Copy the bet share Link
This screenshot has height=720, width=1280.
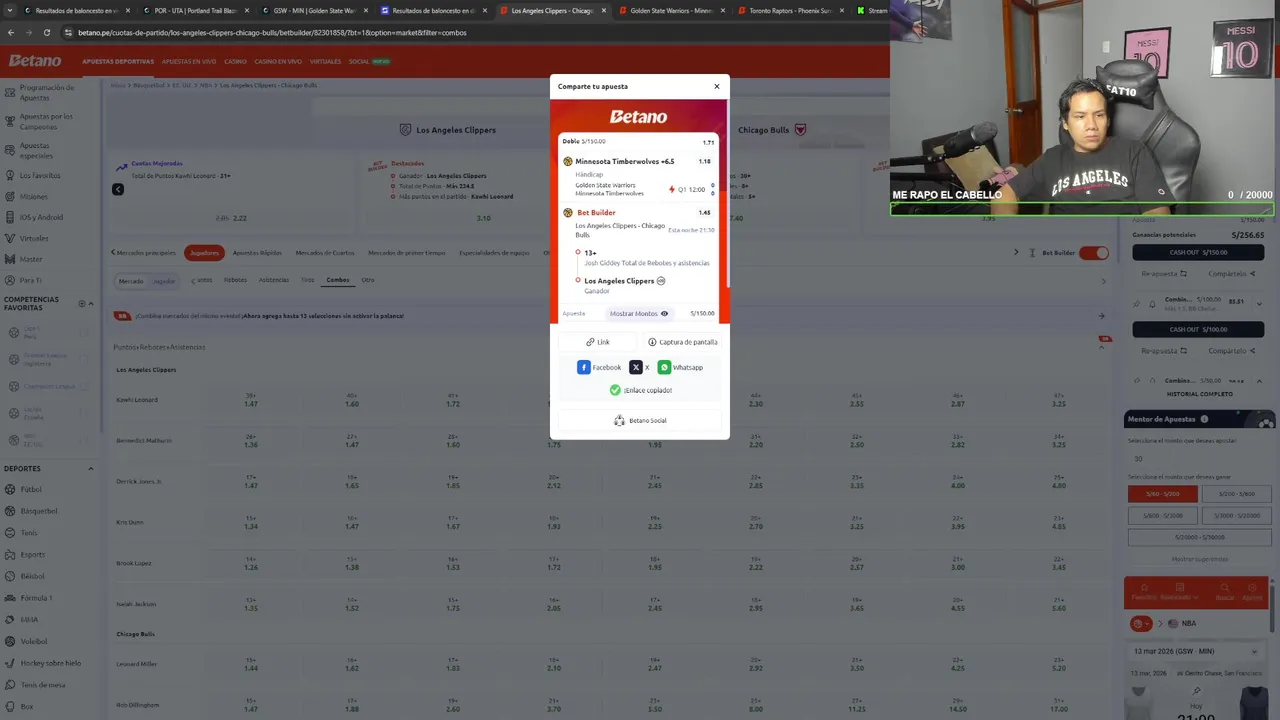click(598, 342)
